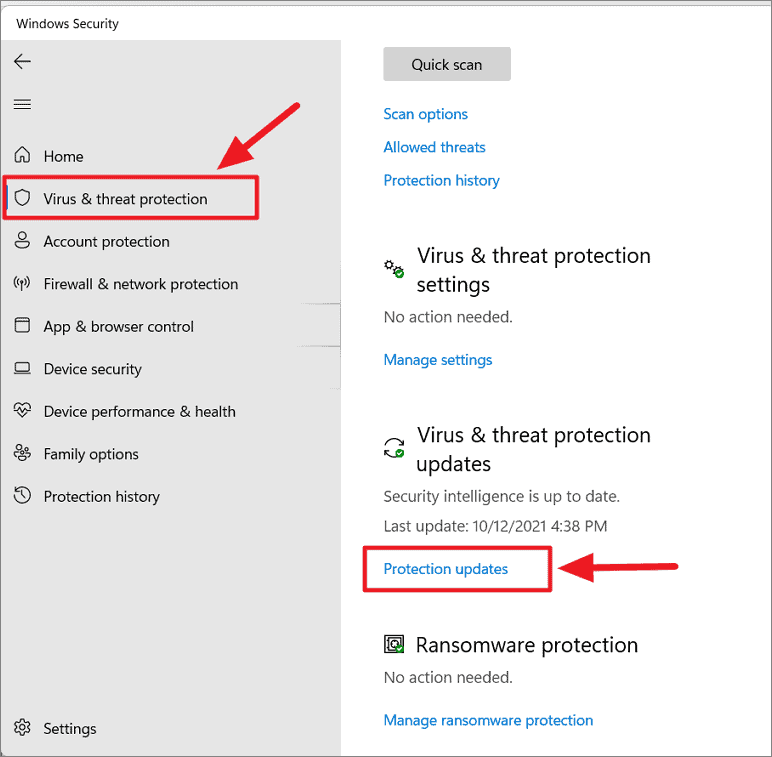Click the refresh icon beside protection updates
The height and width of the screenshot is (757, 772).
pyautogui.click(x=394, y=448)
